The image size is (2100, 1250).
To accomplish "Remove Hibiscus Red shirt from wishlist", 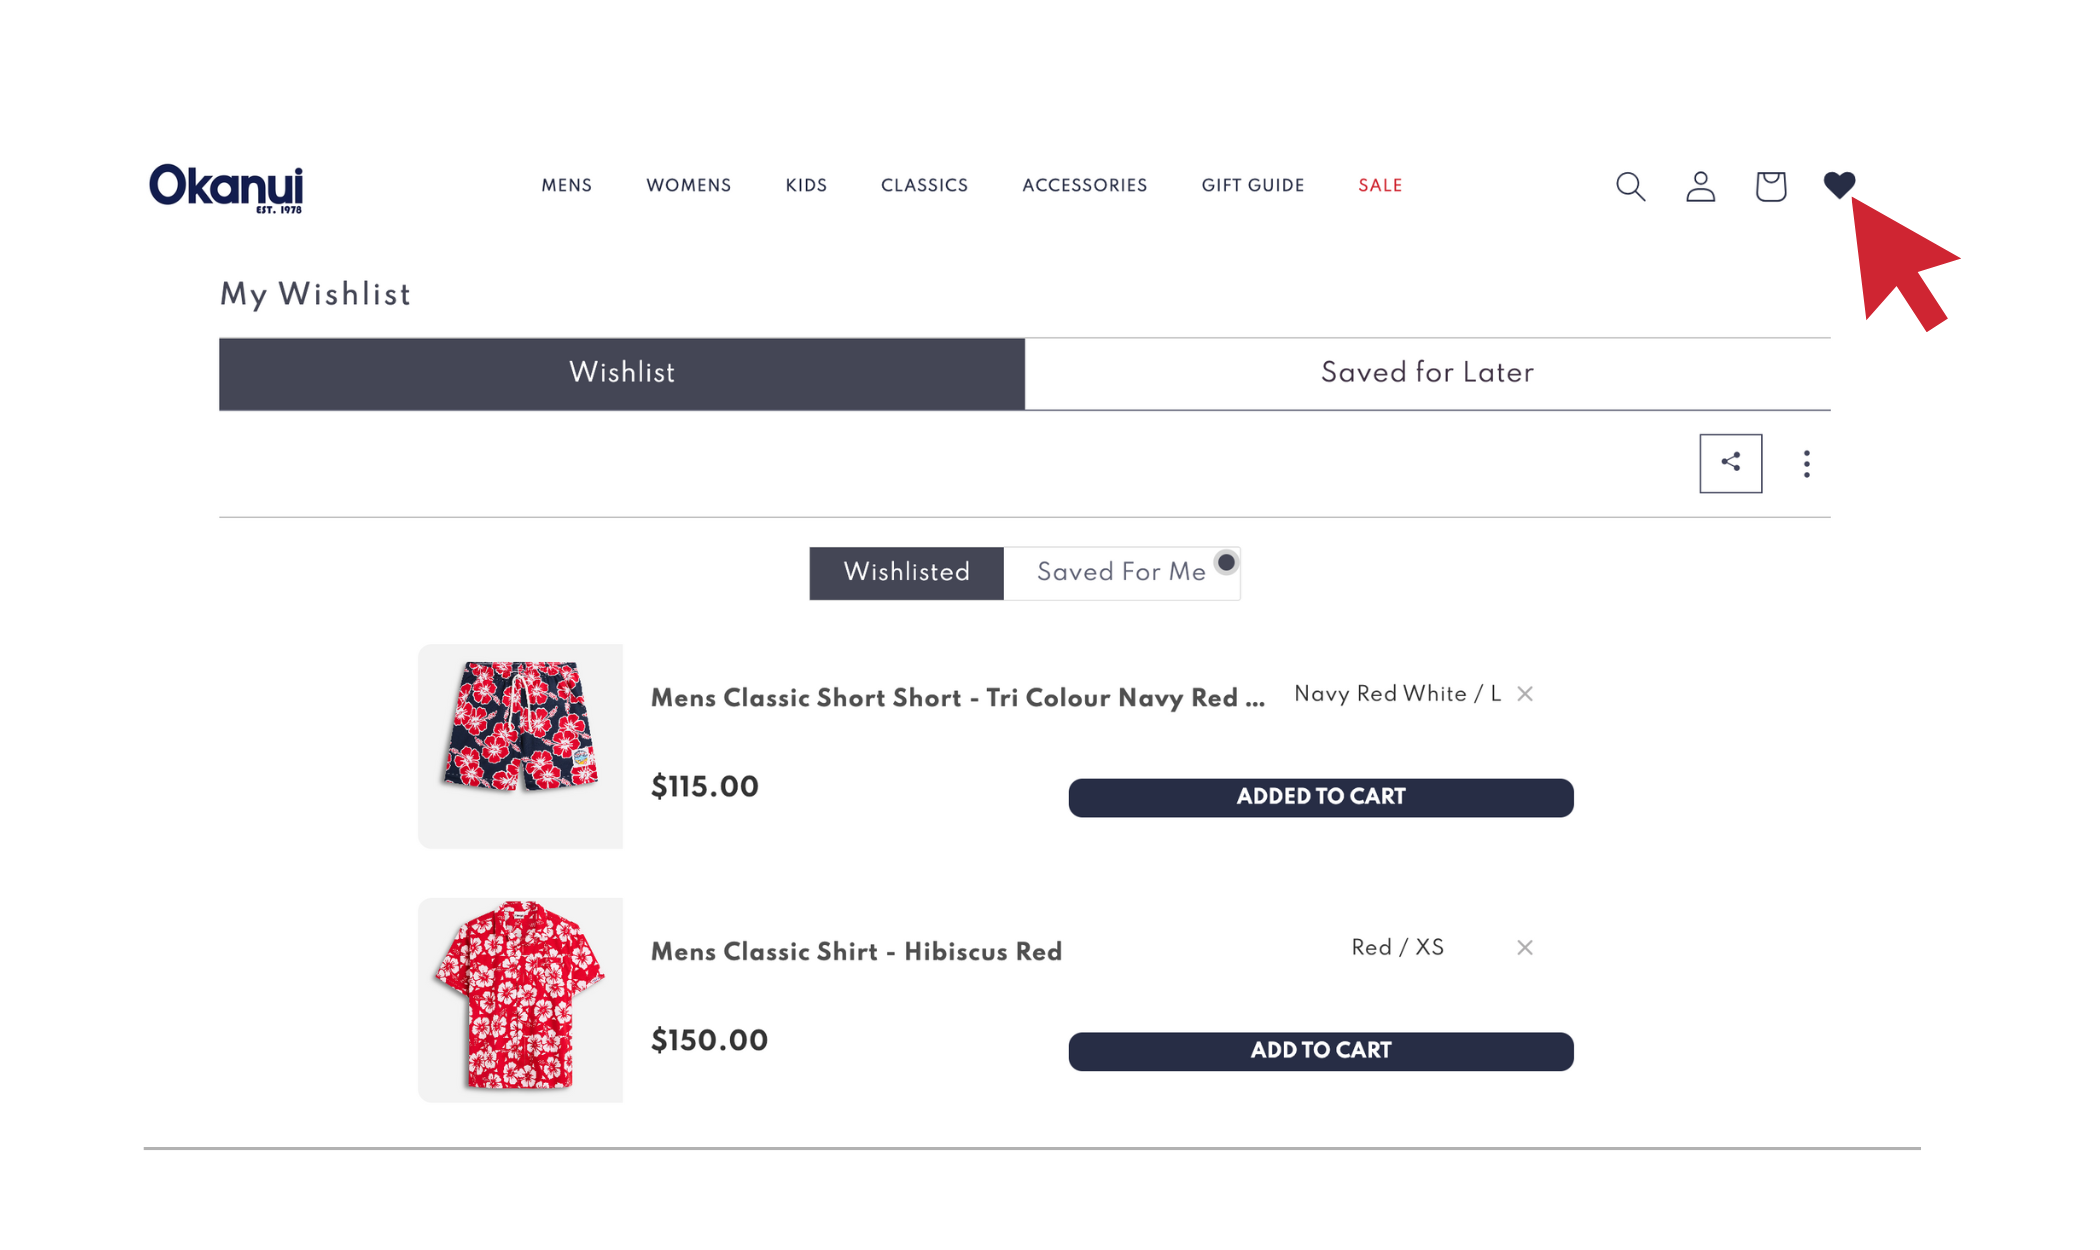I will coord(1524,948).
